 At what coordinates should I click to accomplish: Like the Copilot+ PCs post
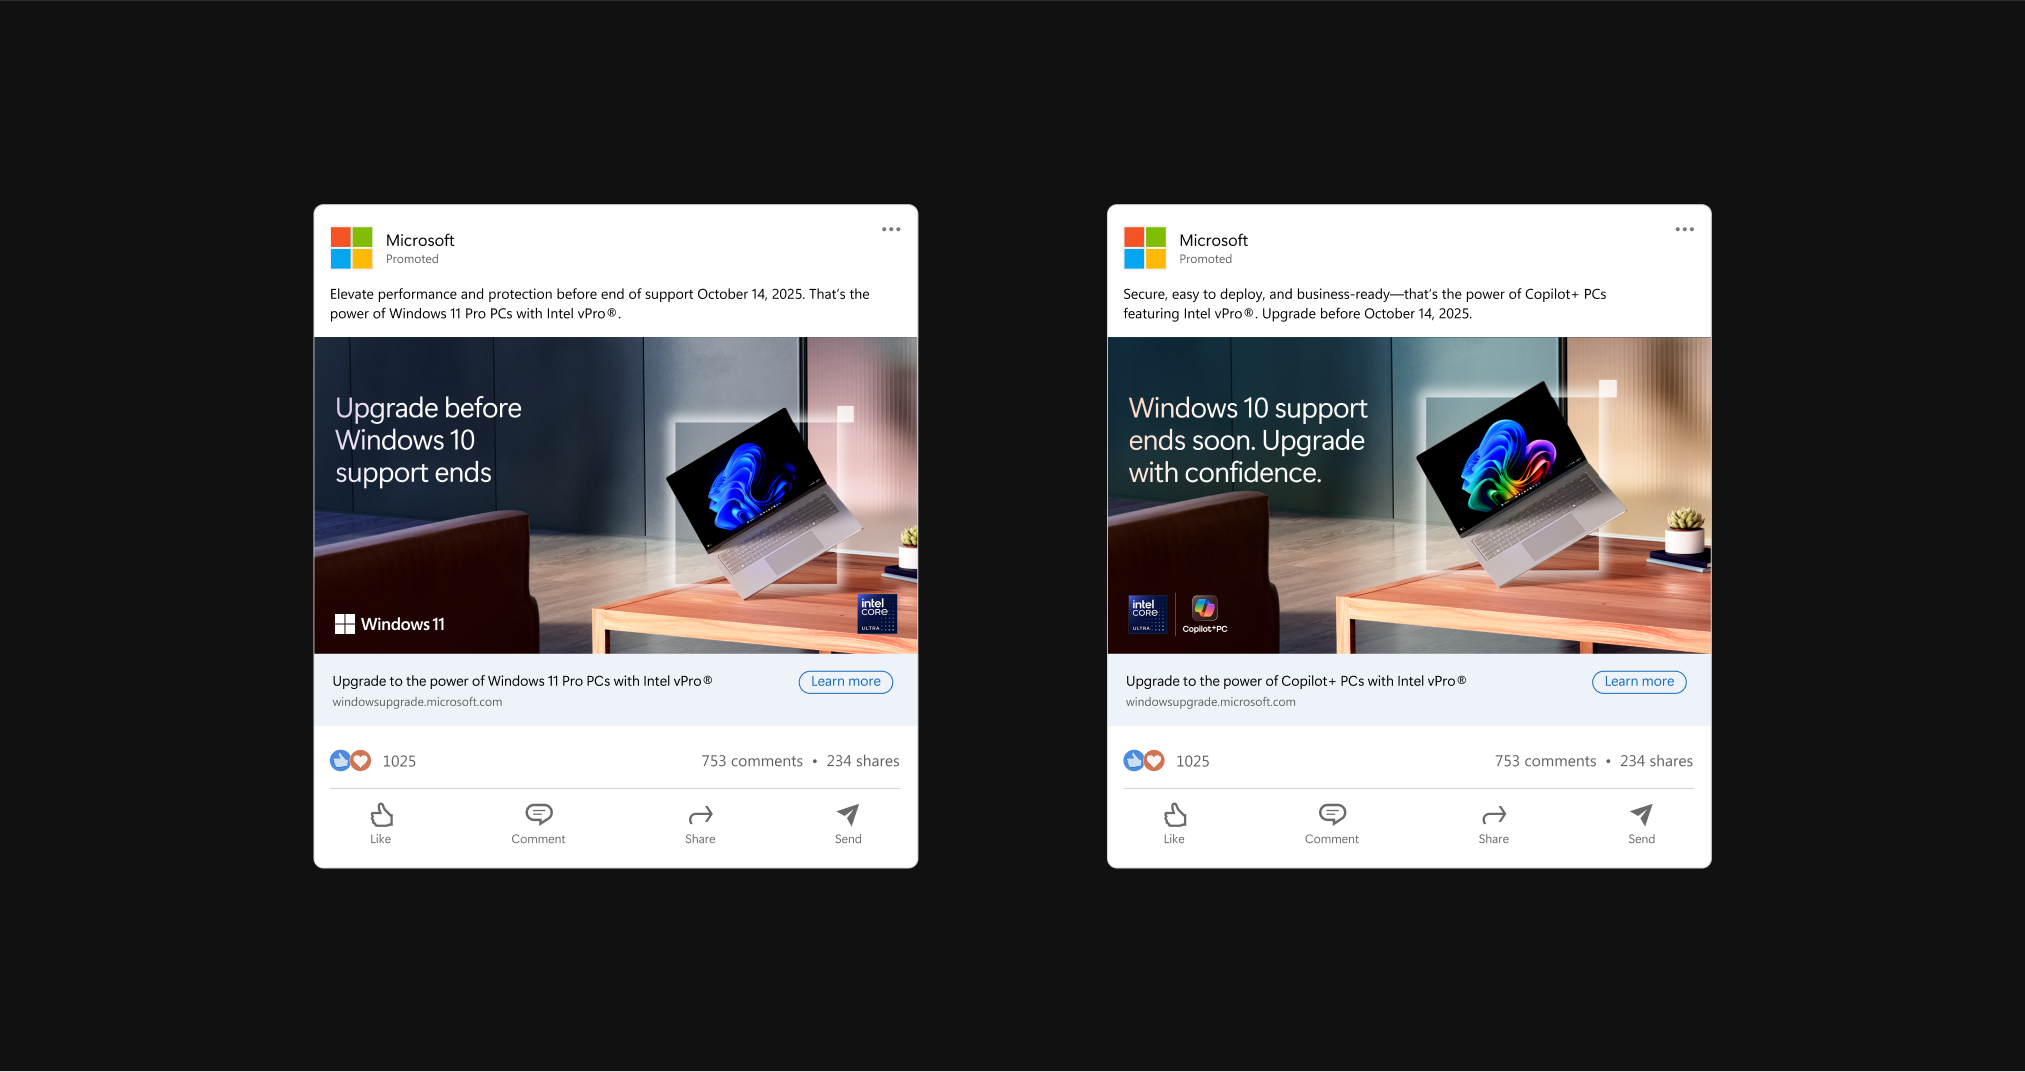pos(1174,824)
